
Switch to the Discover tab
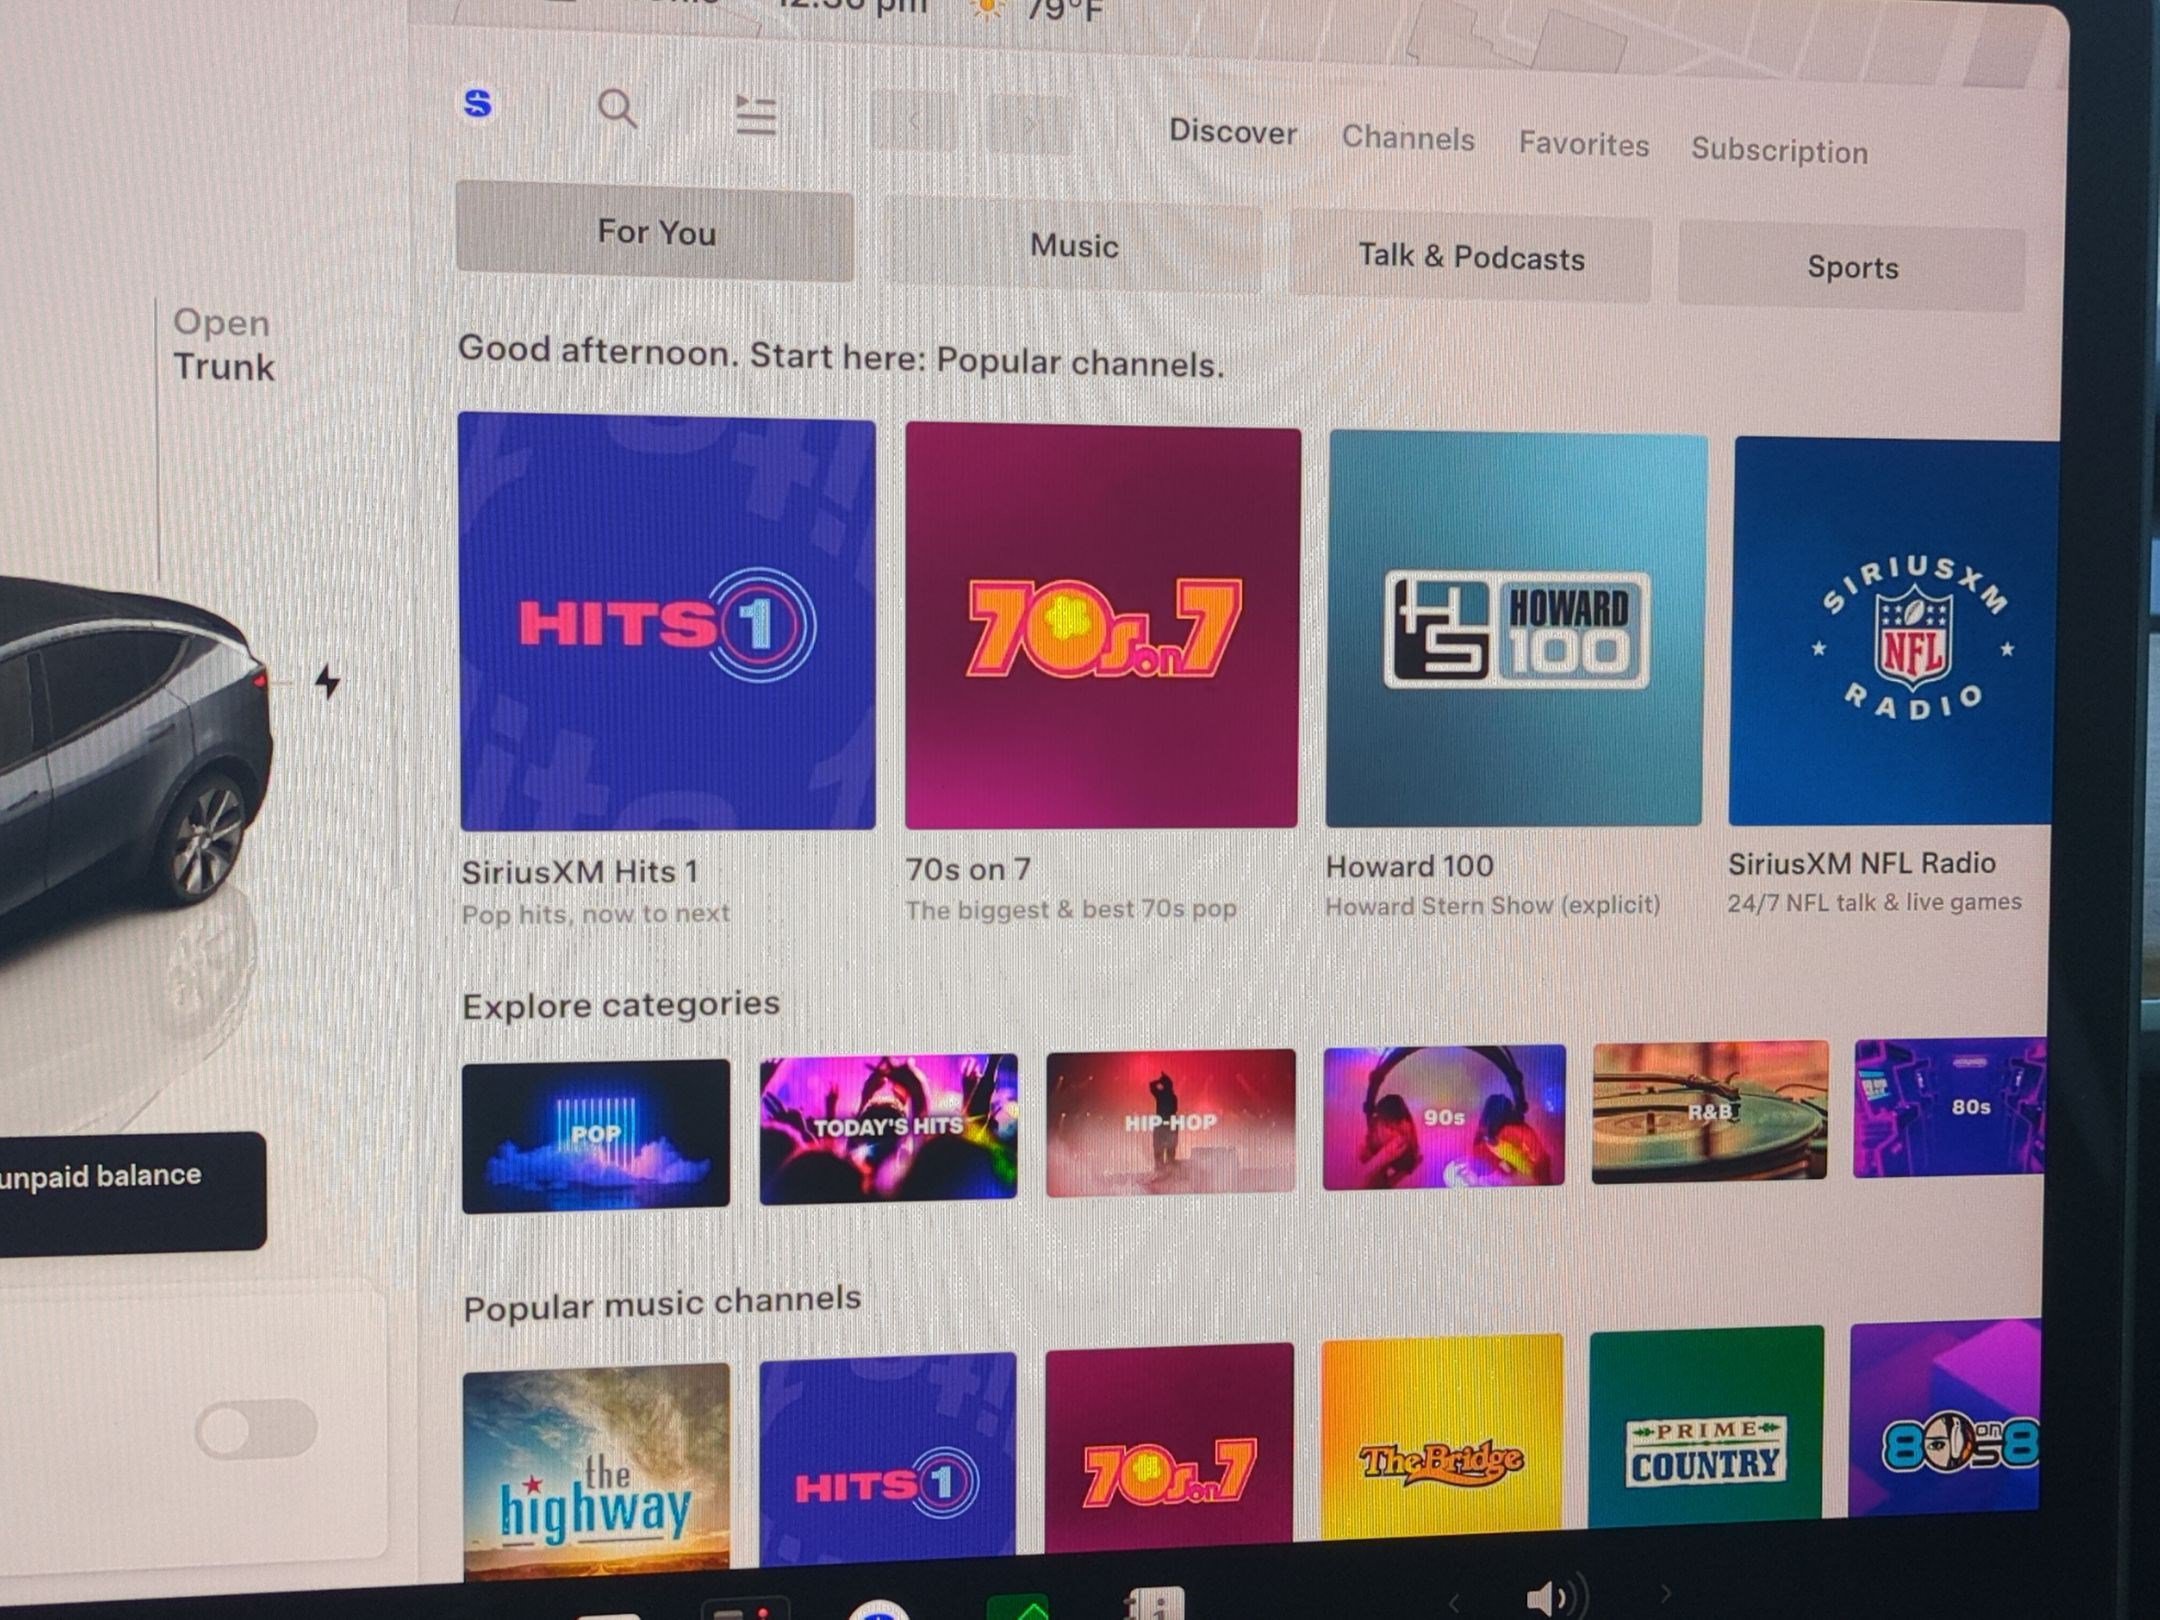pyautogui.click(x=1233, y=132)
